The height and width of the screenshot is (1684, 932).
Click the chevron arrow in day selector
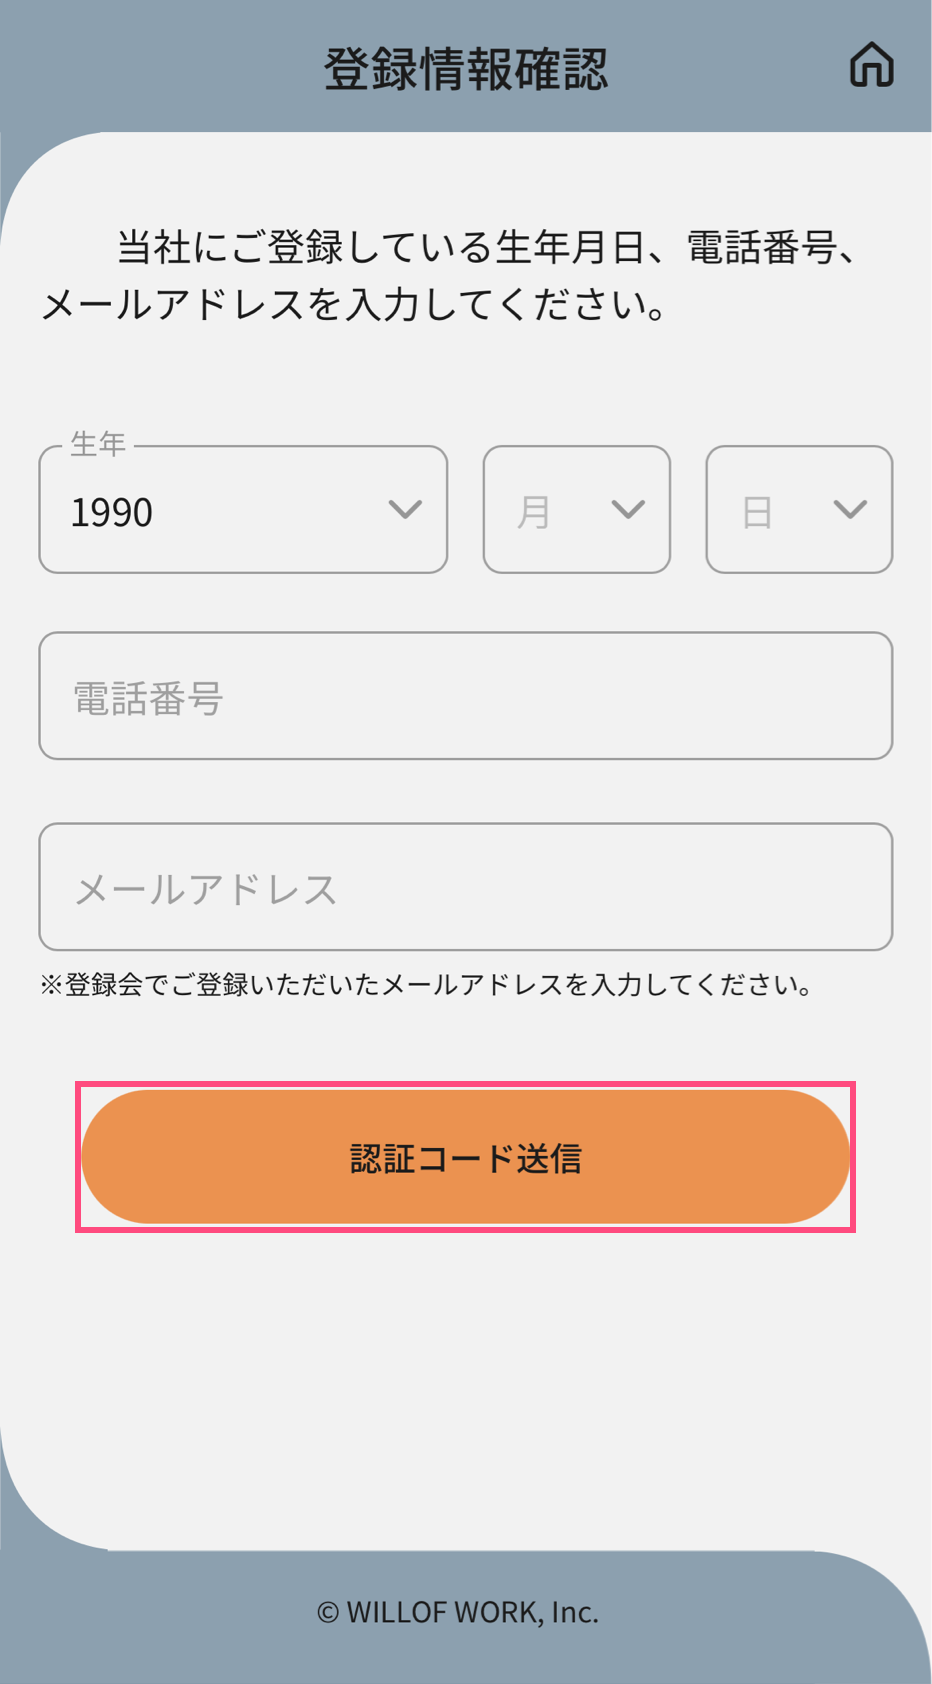coord(850,510)
